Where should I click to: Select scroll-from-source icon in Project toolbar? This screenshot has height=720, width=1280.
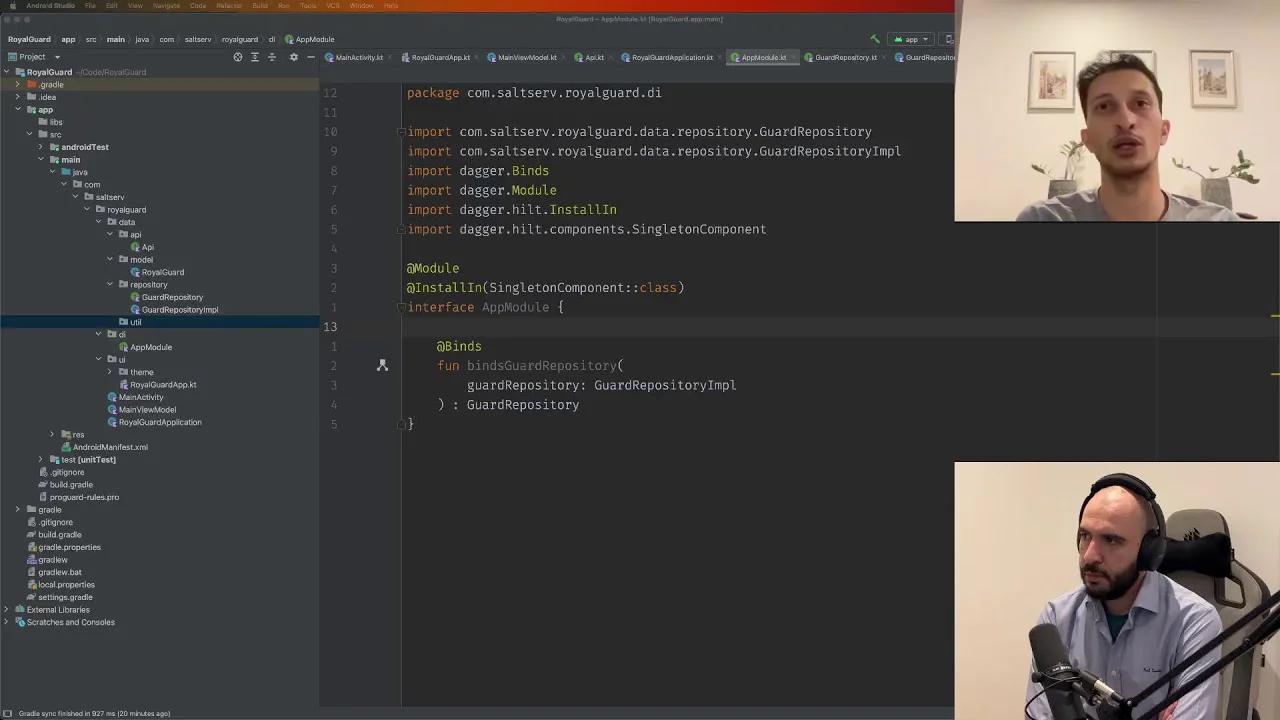tap(238, 57)
